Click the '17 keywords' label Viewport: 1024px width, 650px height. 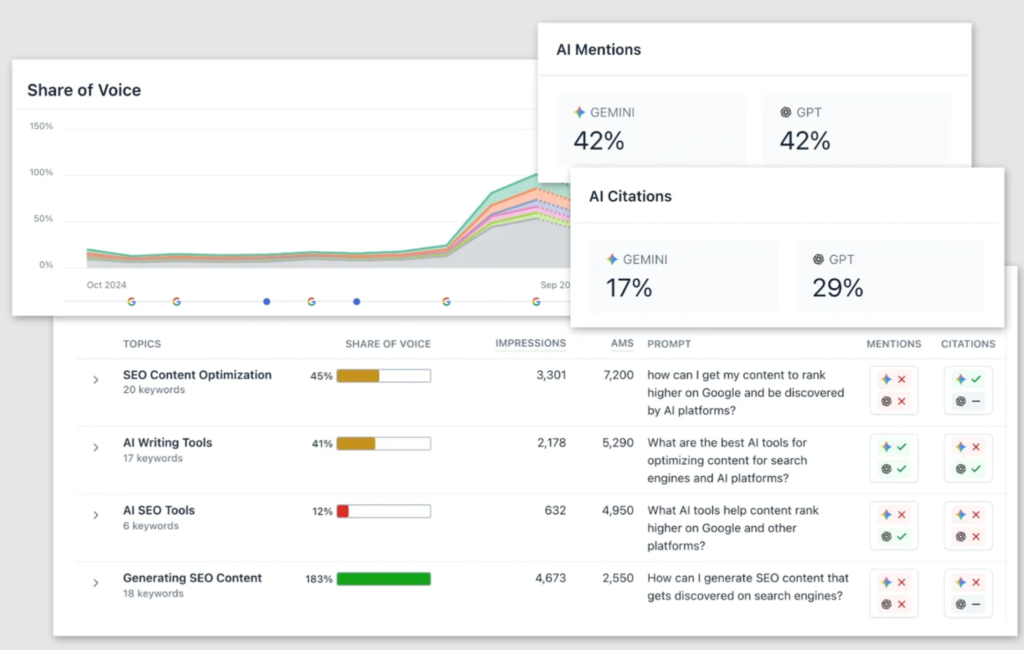pos(153,459)
